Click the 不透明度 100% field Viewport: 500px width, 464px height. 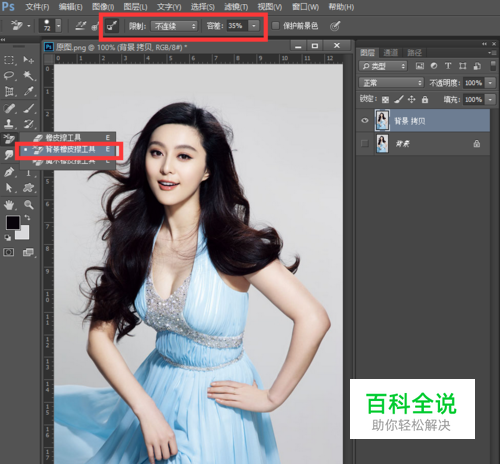473,83
